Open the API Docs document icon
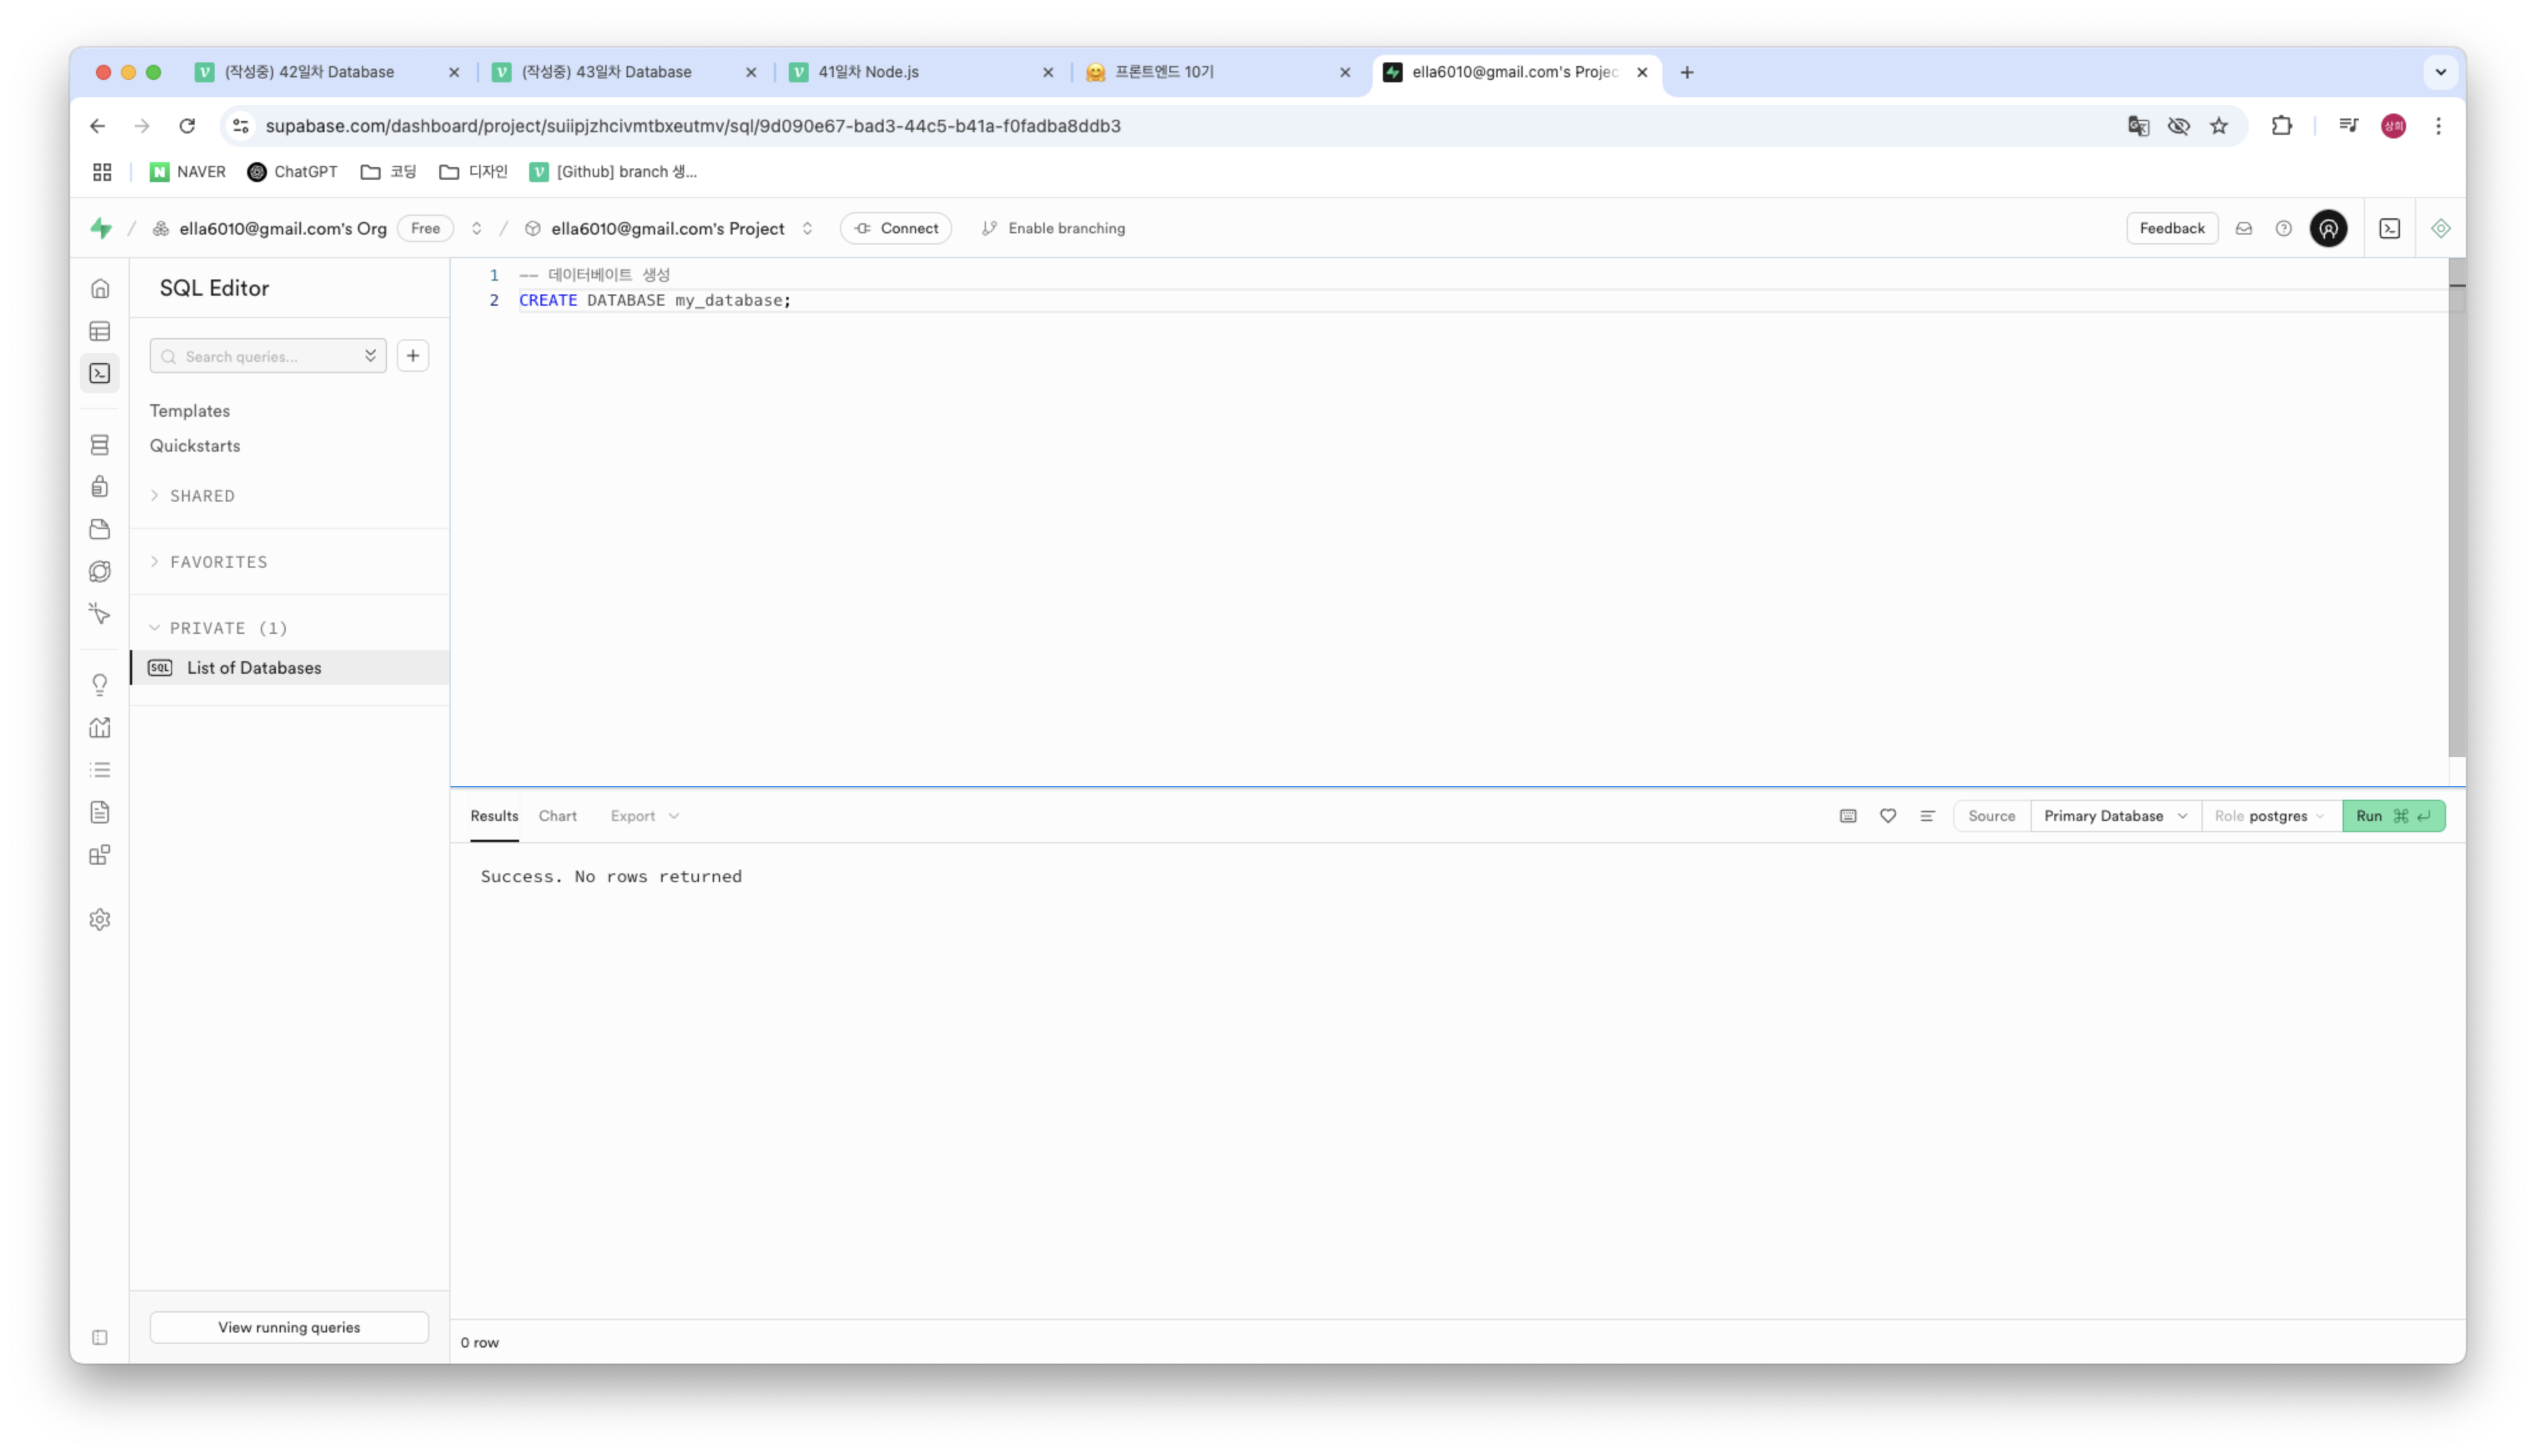This screenshot has width=2536, height=1456. pos(100,812)
